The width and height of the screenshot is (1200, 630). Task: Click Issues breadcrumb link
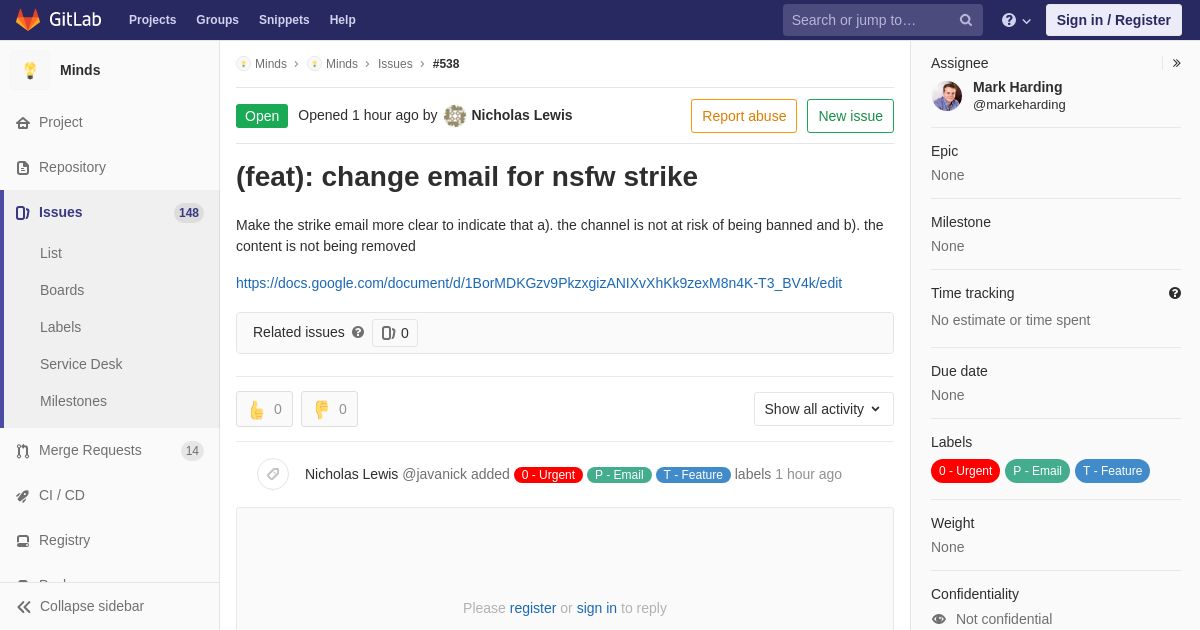[395, 64]
